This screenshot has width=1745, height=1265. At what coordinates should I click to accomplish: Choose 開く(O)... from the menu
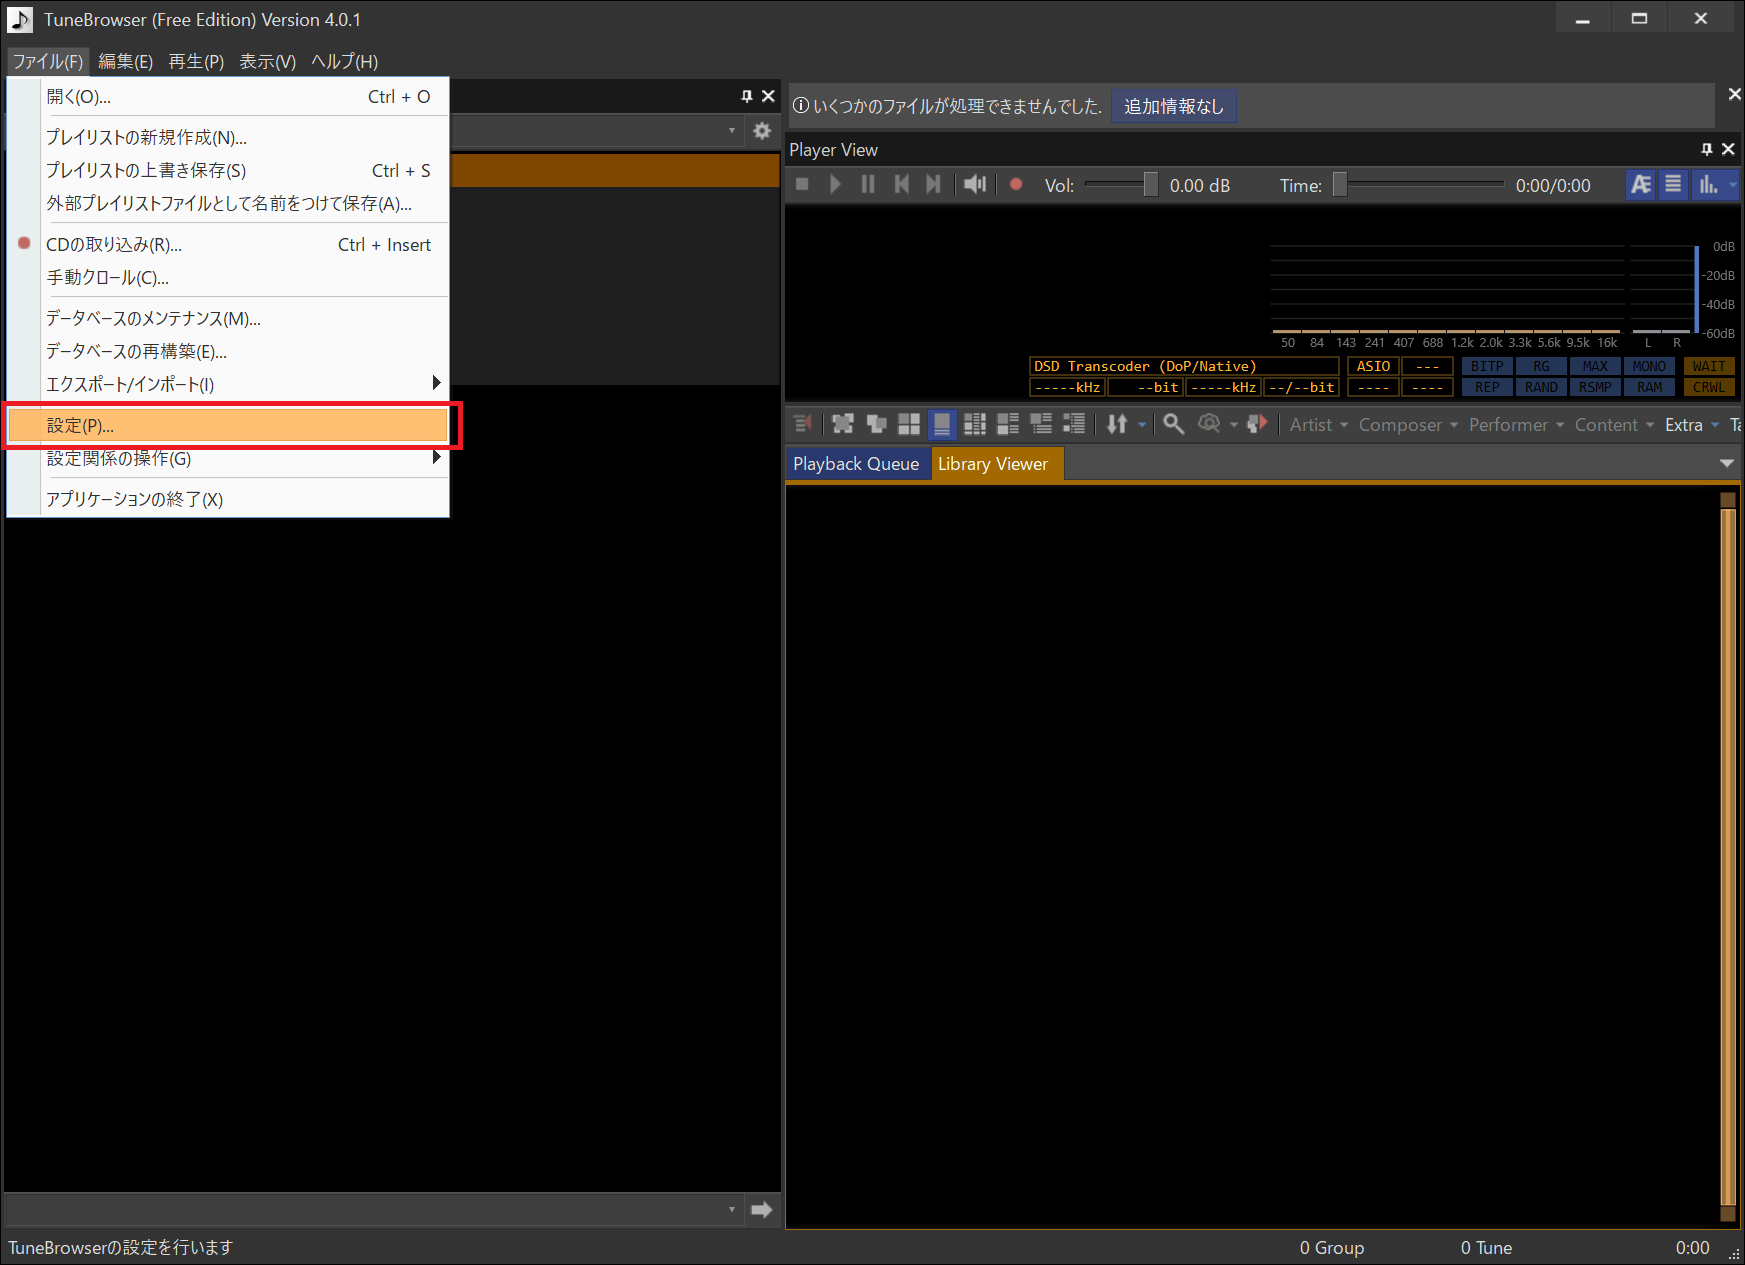(x=228, y=97)
